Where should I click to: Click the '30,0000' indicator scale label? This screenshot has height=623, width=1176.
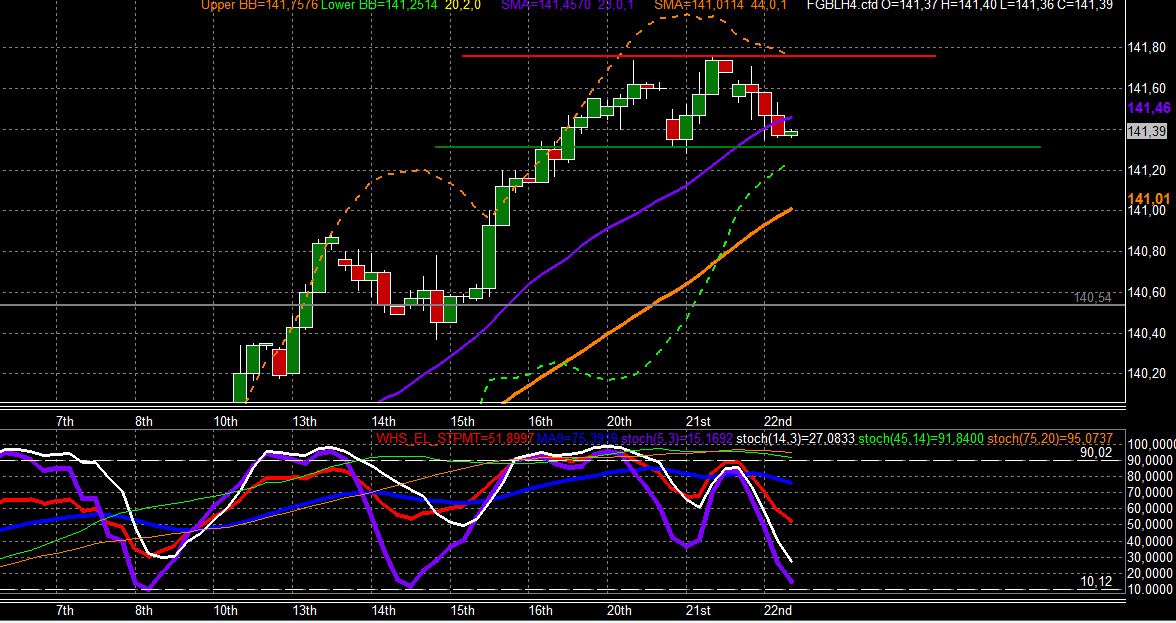(1149, 557)
